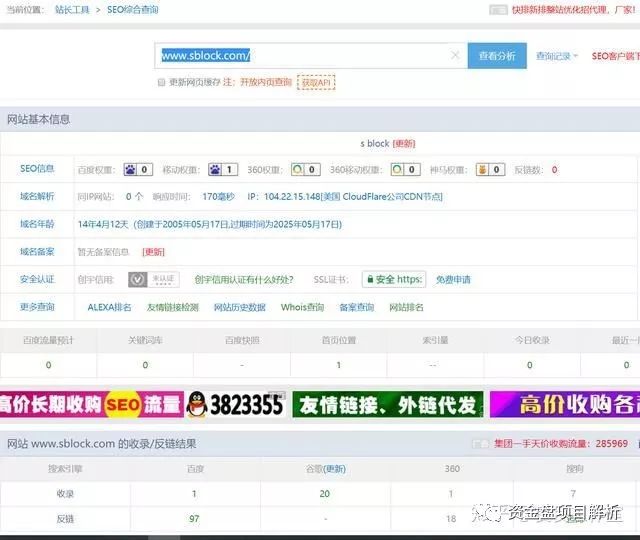Click the 360 反链 value 18

(451, 519)
